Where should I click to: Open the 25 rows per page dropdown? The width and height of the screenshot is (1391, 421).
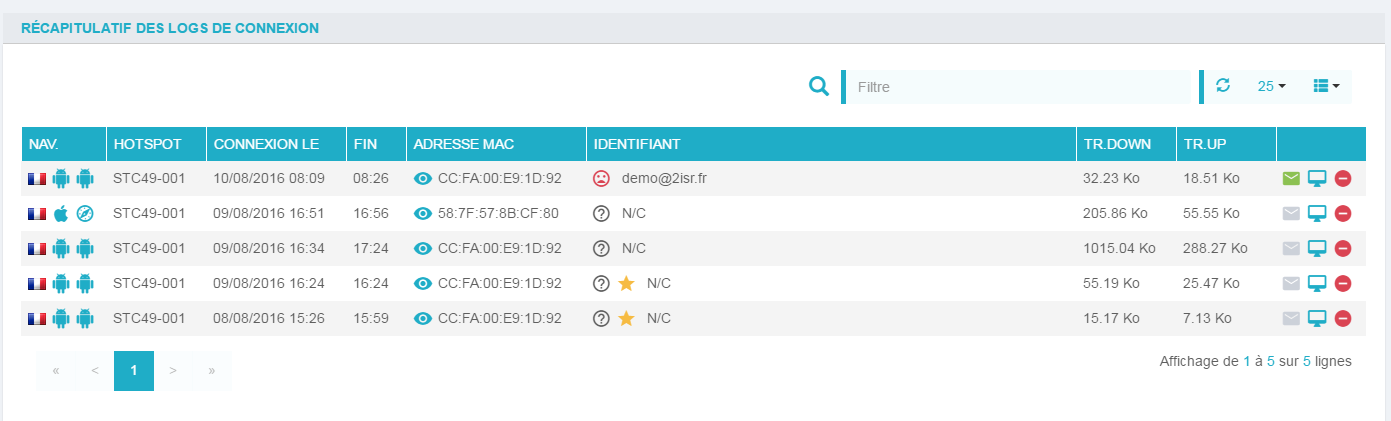click(x=1271, y=86)
